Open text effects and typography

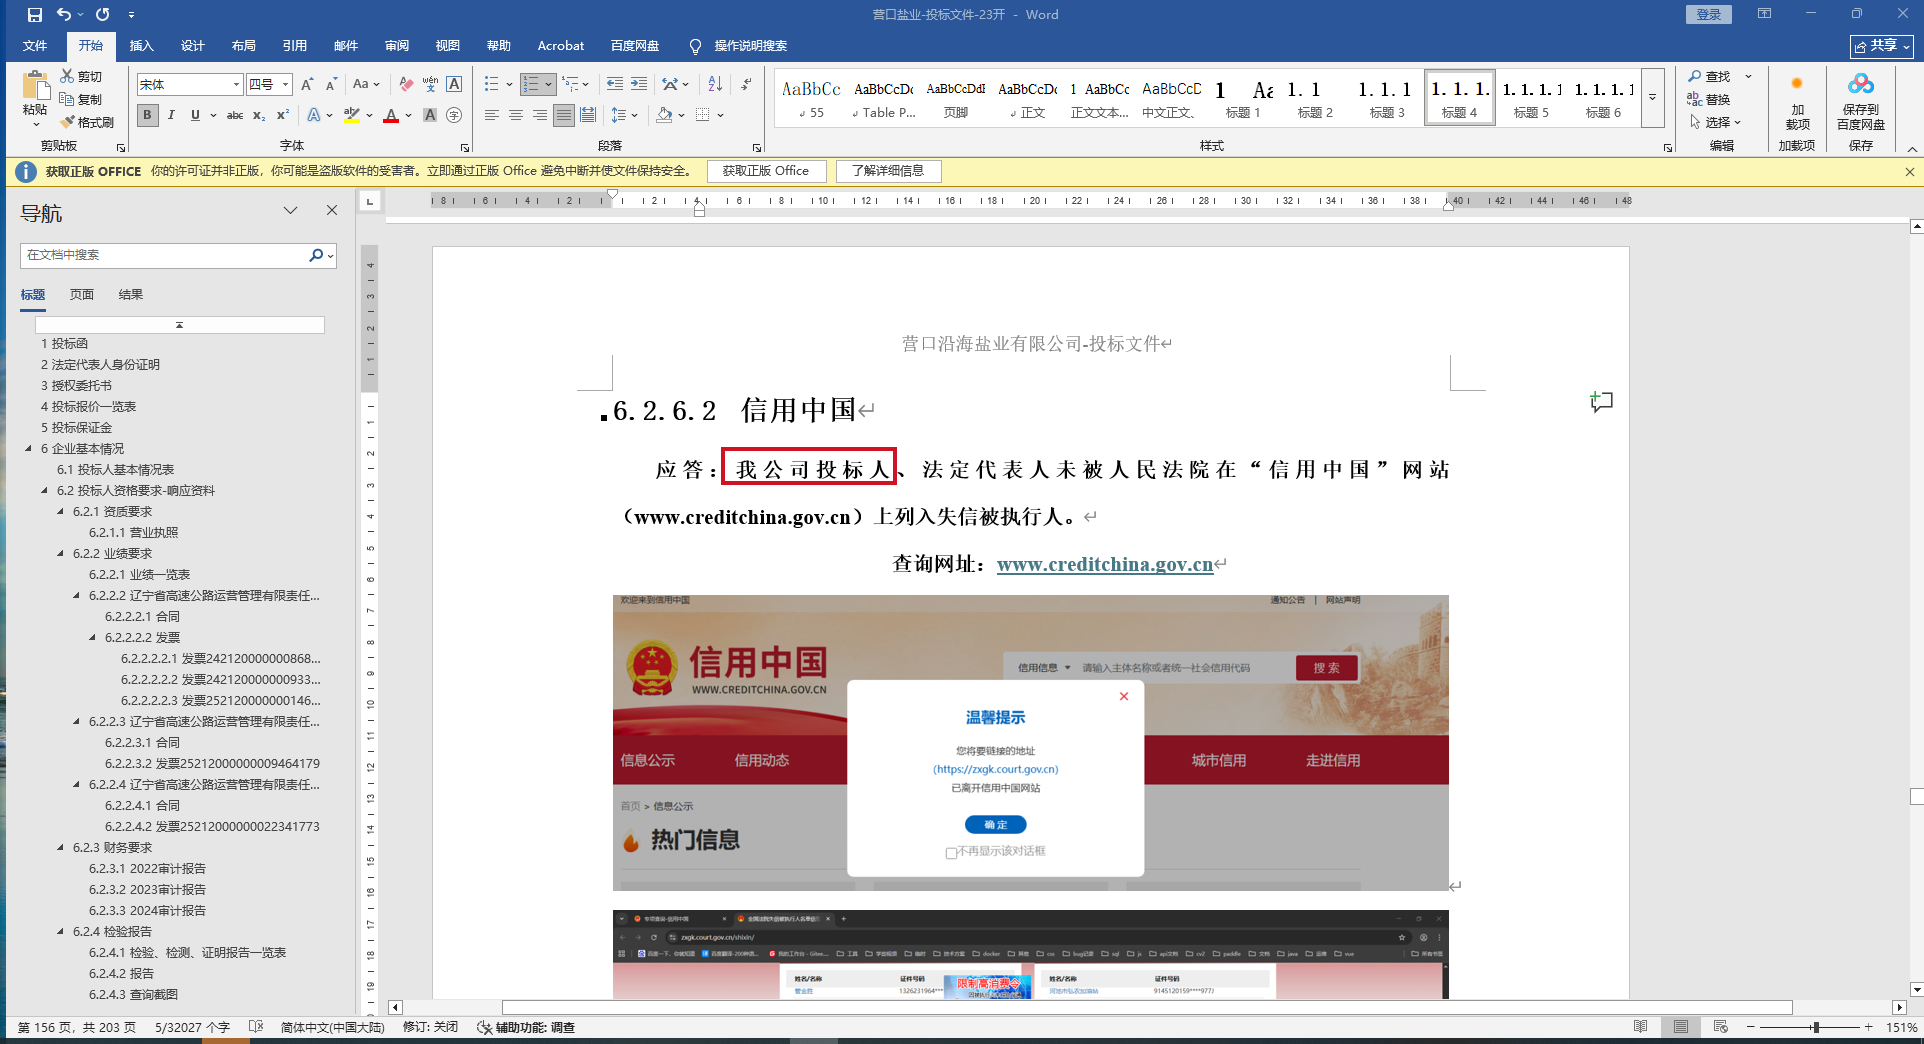315,115
